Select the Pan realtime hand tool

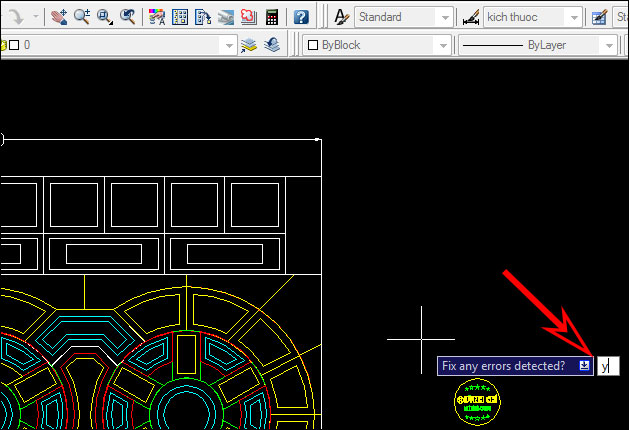60,17
